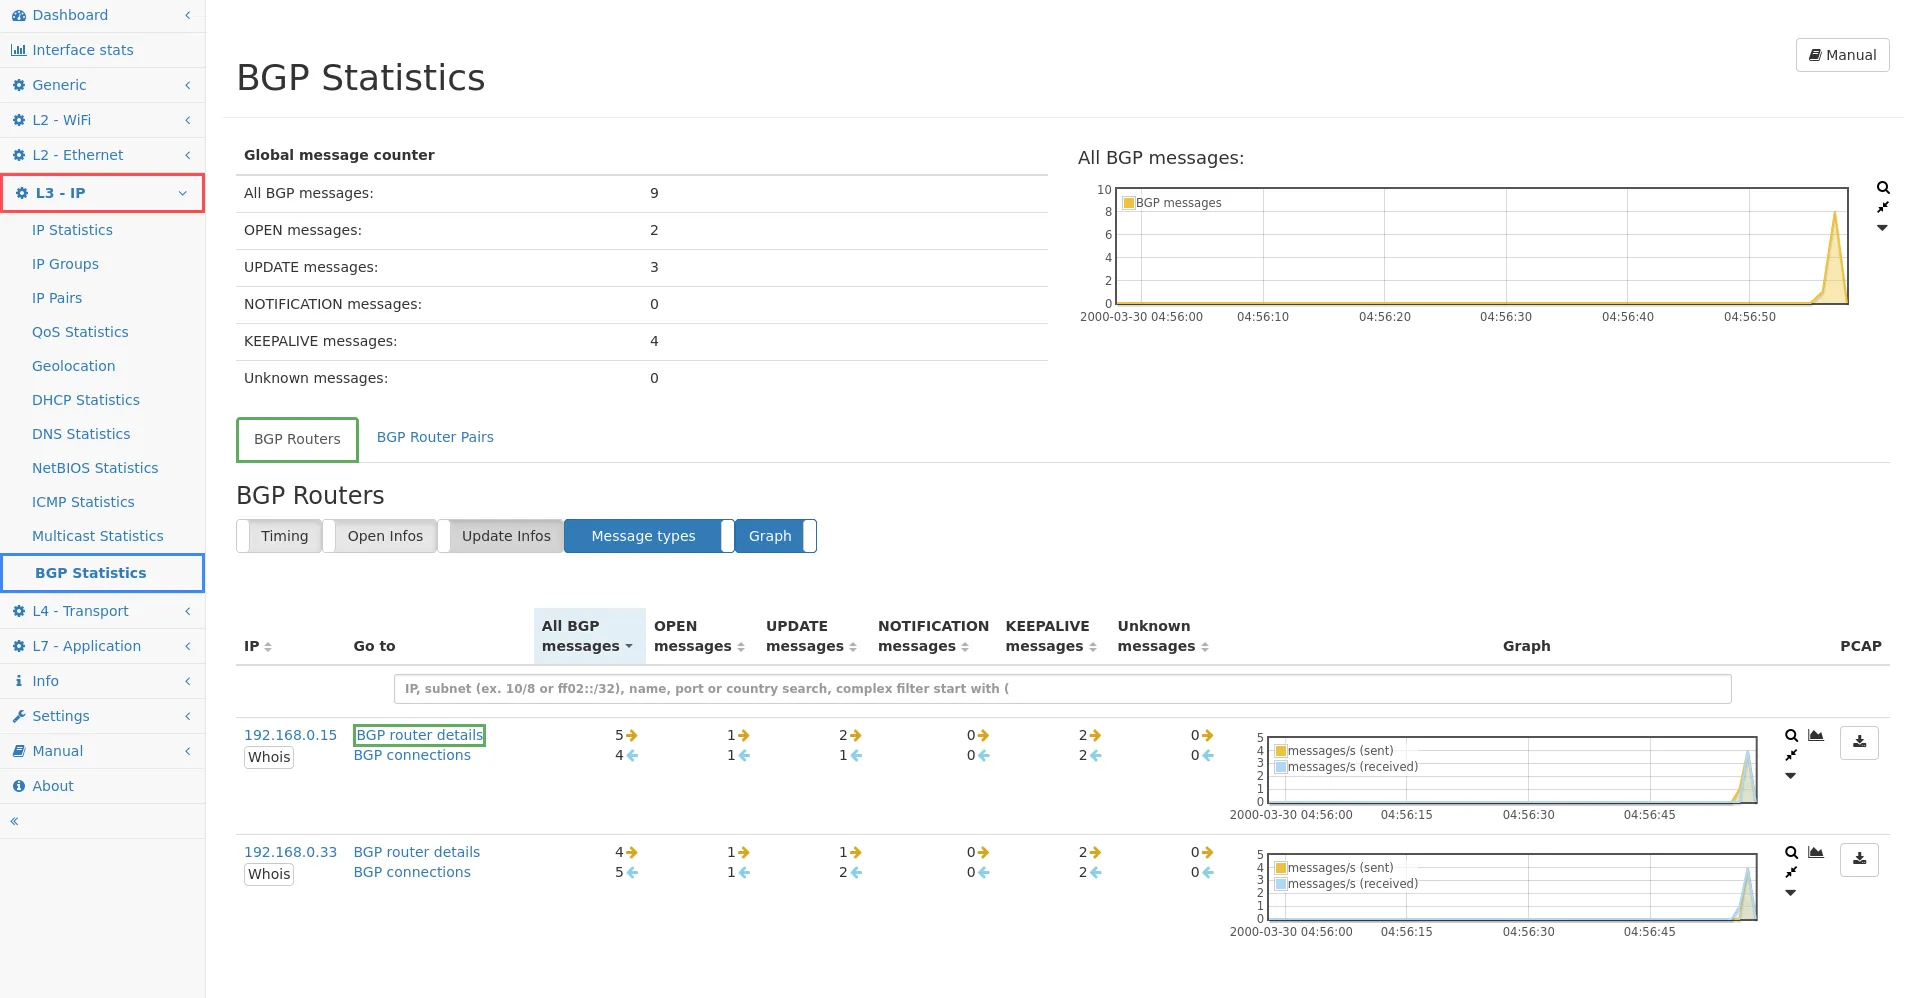Click shrink arrows icon on All BGP messages chart
Viewport: 1920px width, 998px height.
pos(1883,207)
